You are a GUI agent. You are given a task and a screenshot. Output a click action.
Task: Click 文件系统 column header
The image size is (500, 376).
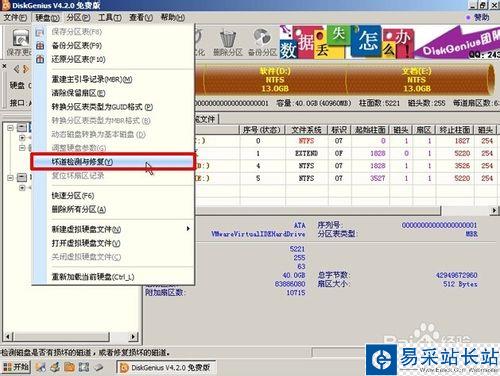(x=306, y=130)
